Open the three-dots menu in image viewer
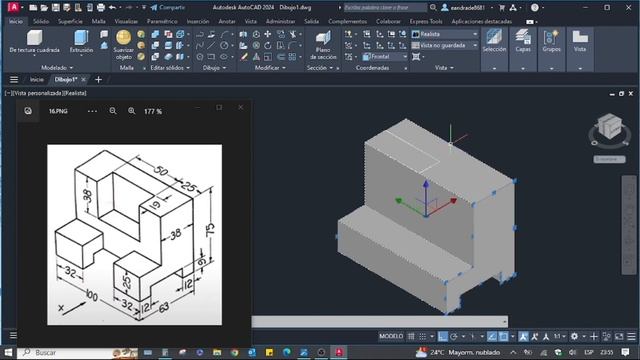The height and width of the screenshot is (360, 640). pos(92,111)
